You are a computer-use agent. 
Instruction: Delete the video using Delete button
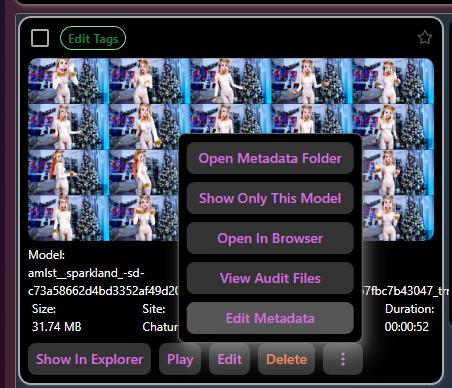tap(287, 359)
